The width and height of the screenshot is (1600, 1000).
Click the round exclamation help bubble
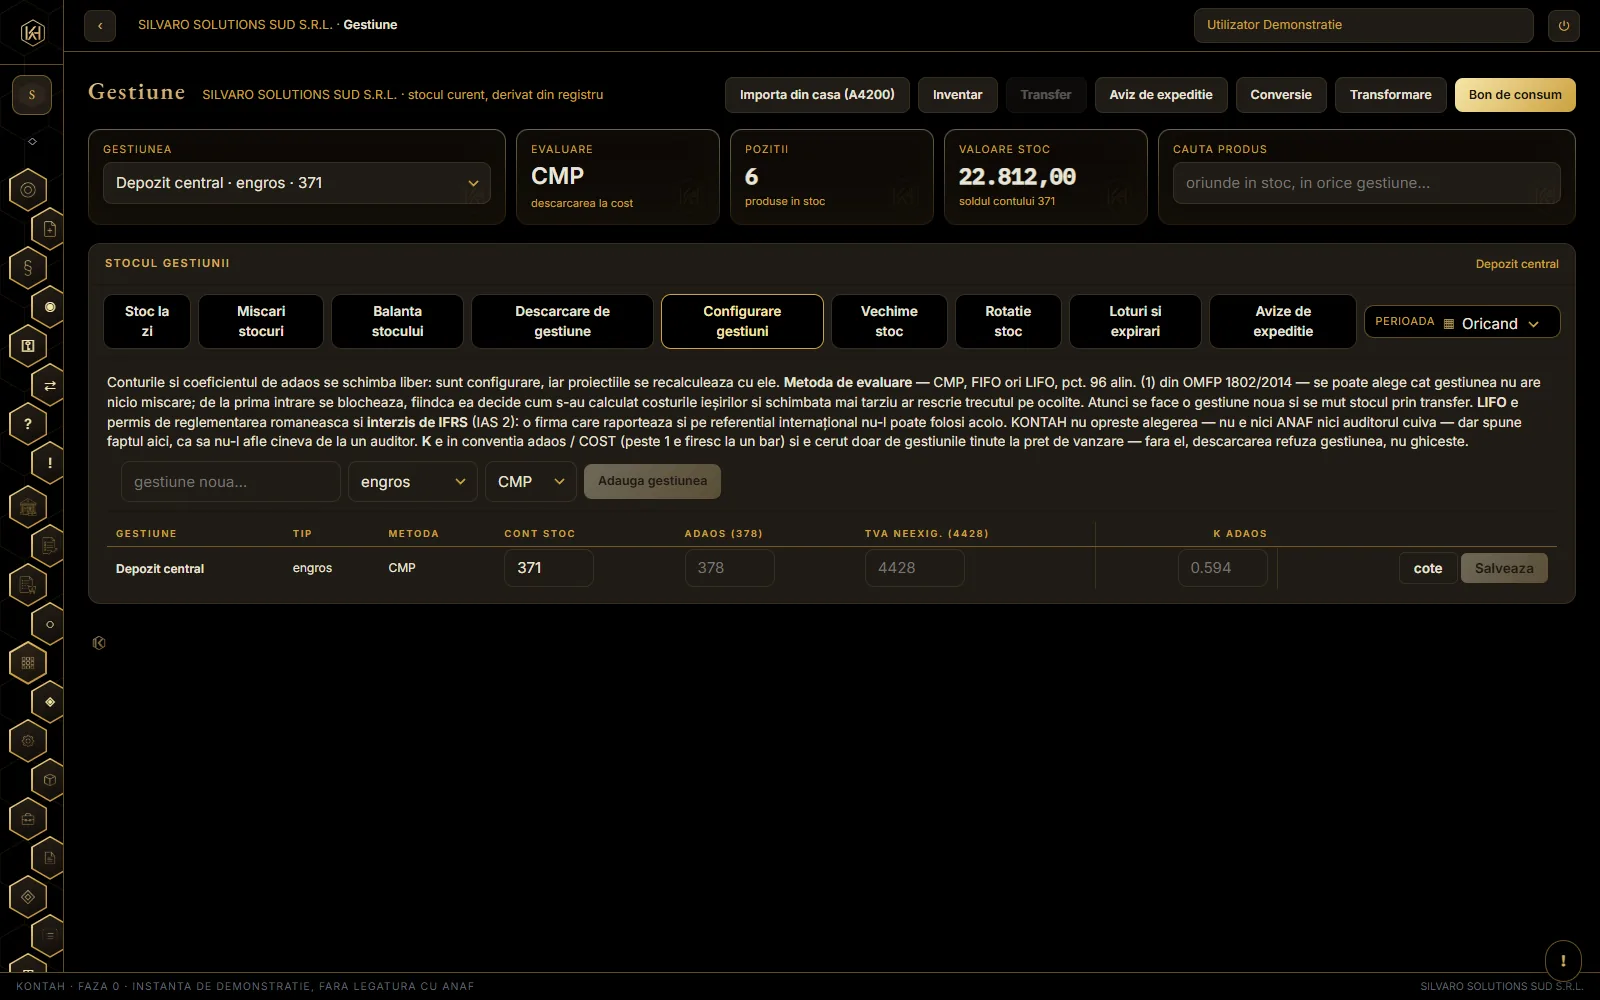(x=1563, y=960)
